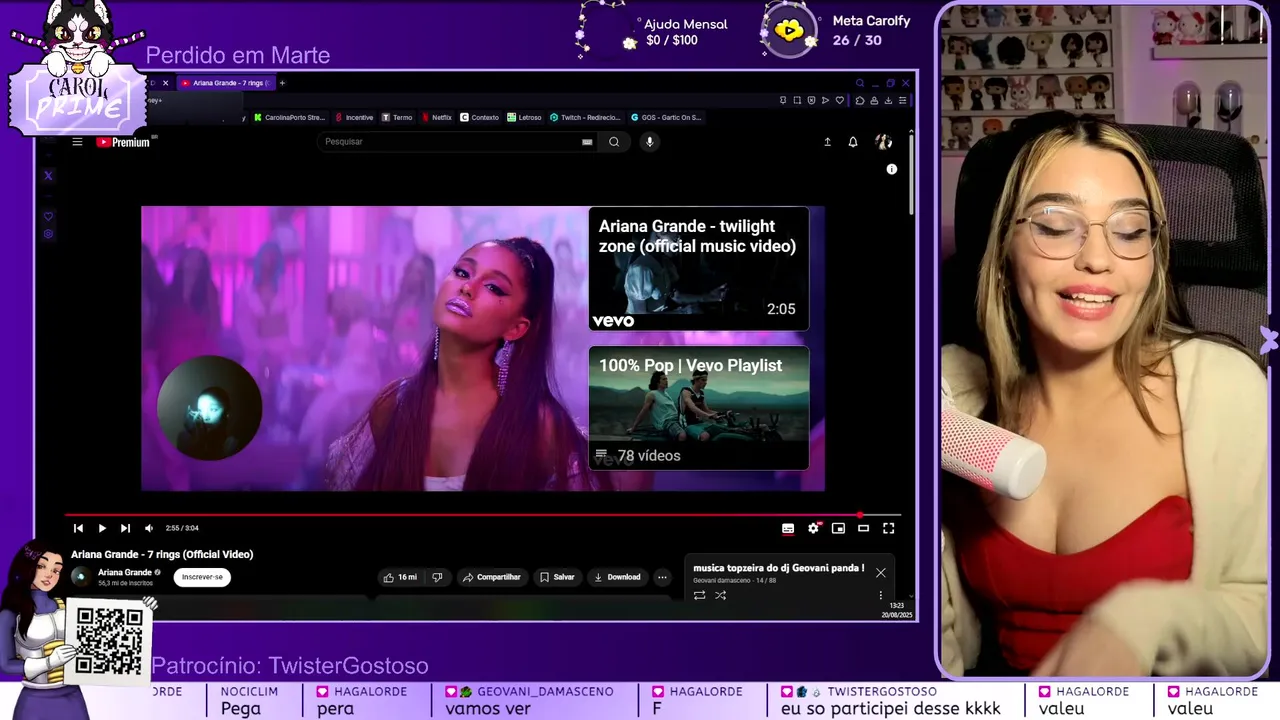
Task: Open the Letroso bookmark
Action: pos(524,117)
